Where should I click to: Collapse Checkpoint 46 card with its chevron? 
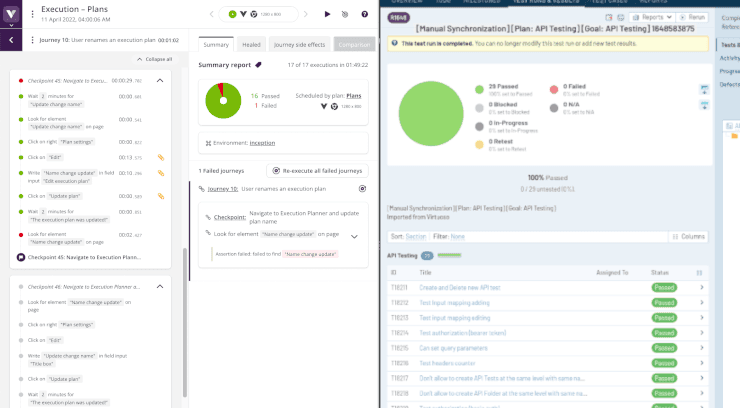point(160,287)
